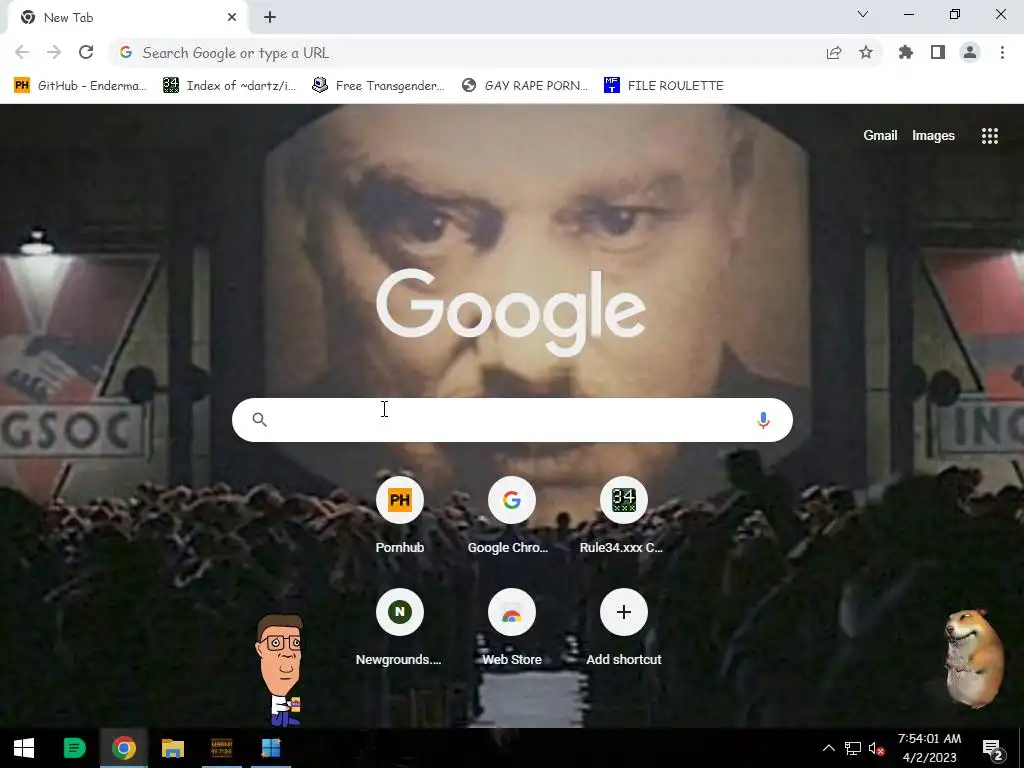Click the Add shortcut button

coord(624,628)
